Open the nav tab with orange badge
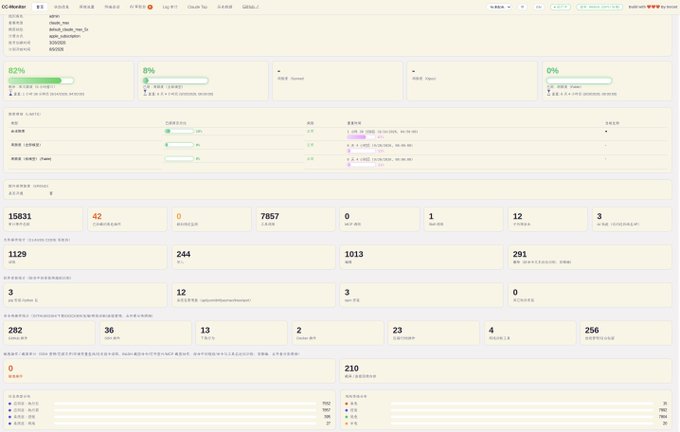 pyautogui.click(x=141, y=7)
